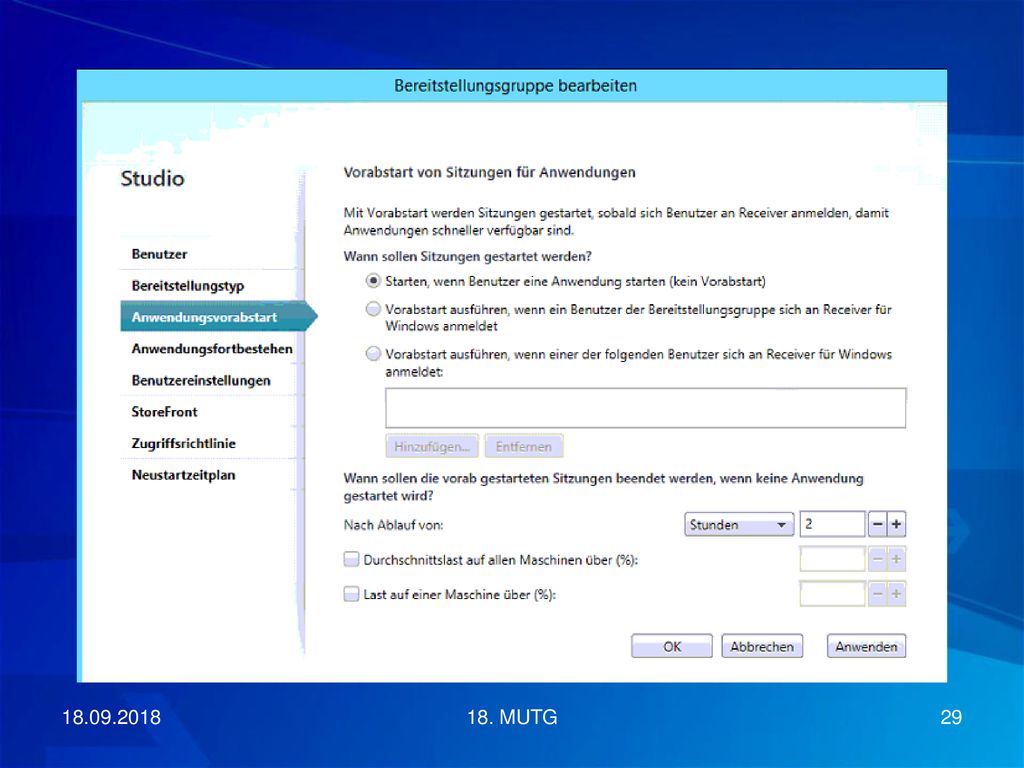Screen dimensions: 1024x768
Task: Click the 'Nach Ablauf von:' label
Action: coord(393,525)
